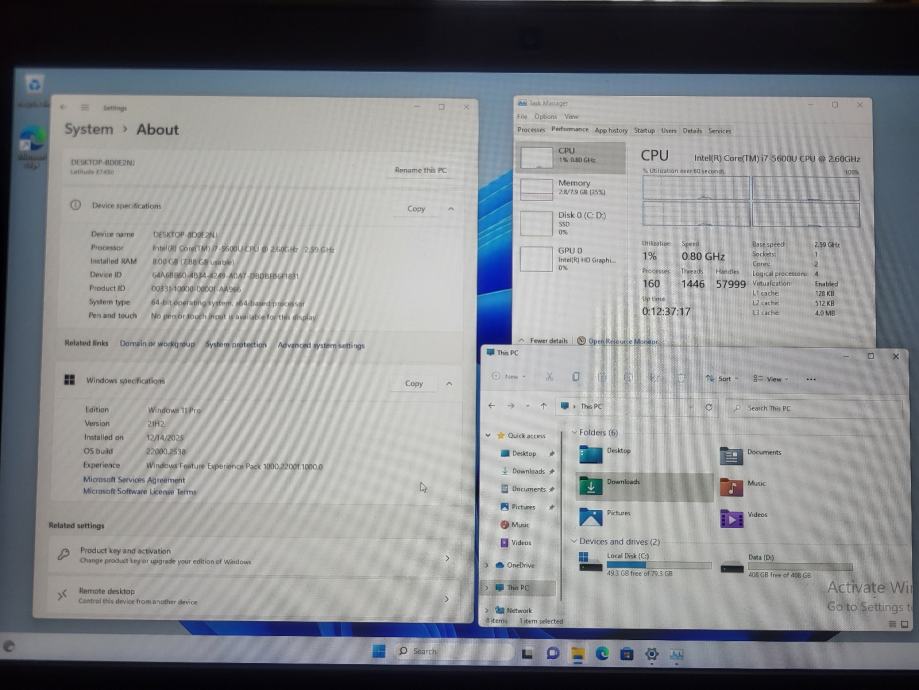Image resolution: width=919 pixels, height=690 pixels.
Task: Collapse the Folders (6) group
Action: click(574, 432)
